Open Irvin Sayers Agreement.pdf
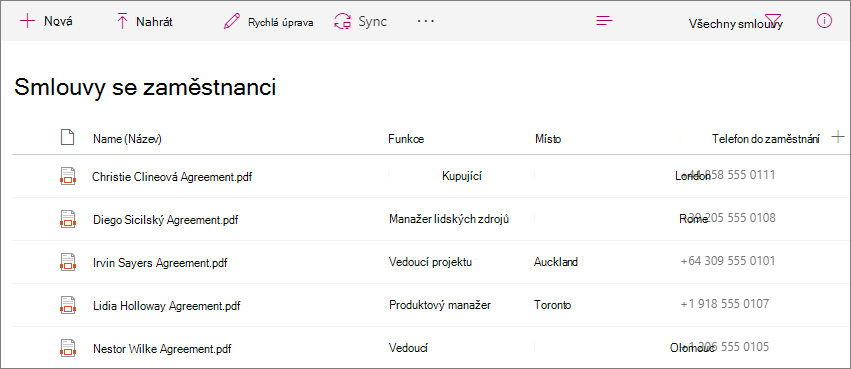851x369 pixels. coord(160,263)
